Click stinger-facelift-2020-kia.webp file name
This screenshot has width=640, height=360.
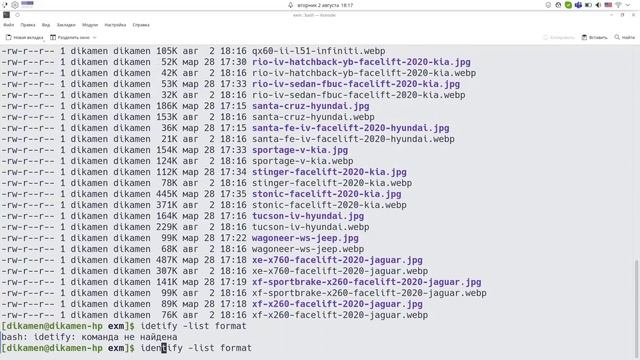click(332, 183)
